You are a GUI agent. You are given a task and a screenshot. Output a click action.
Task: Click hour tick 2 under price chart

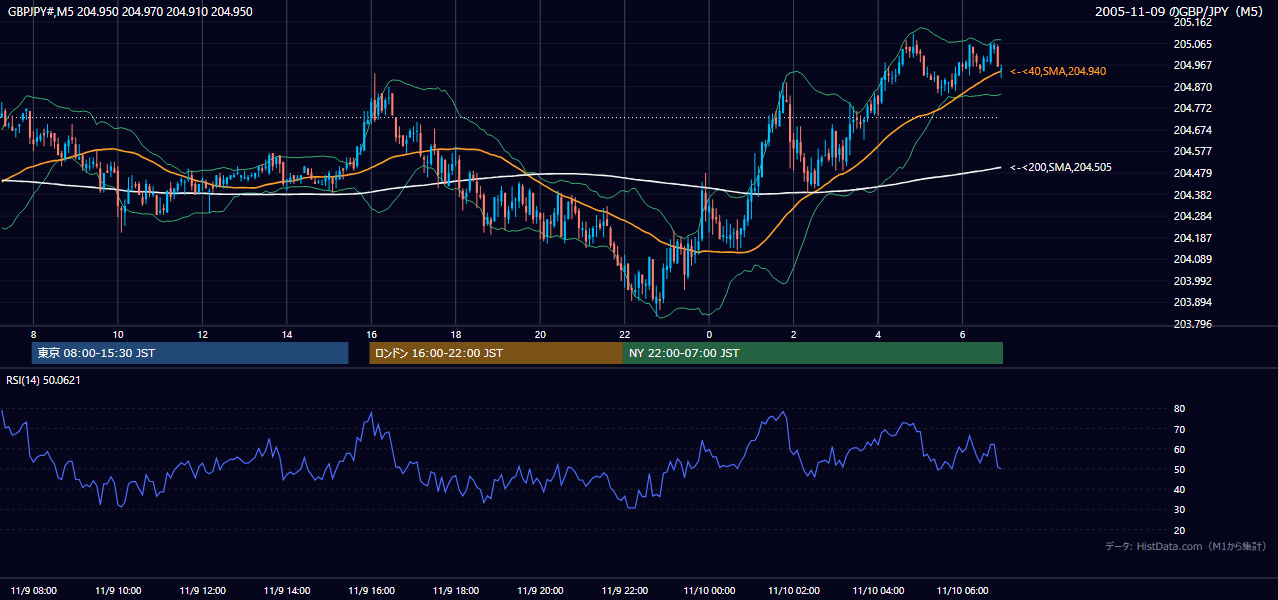[794, 334]
